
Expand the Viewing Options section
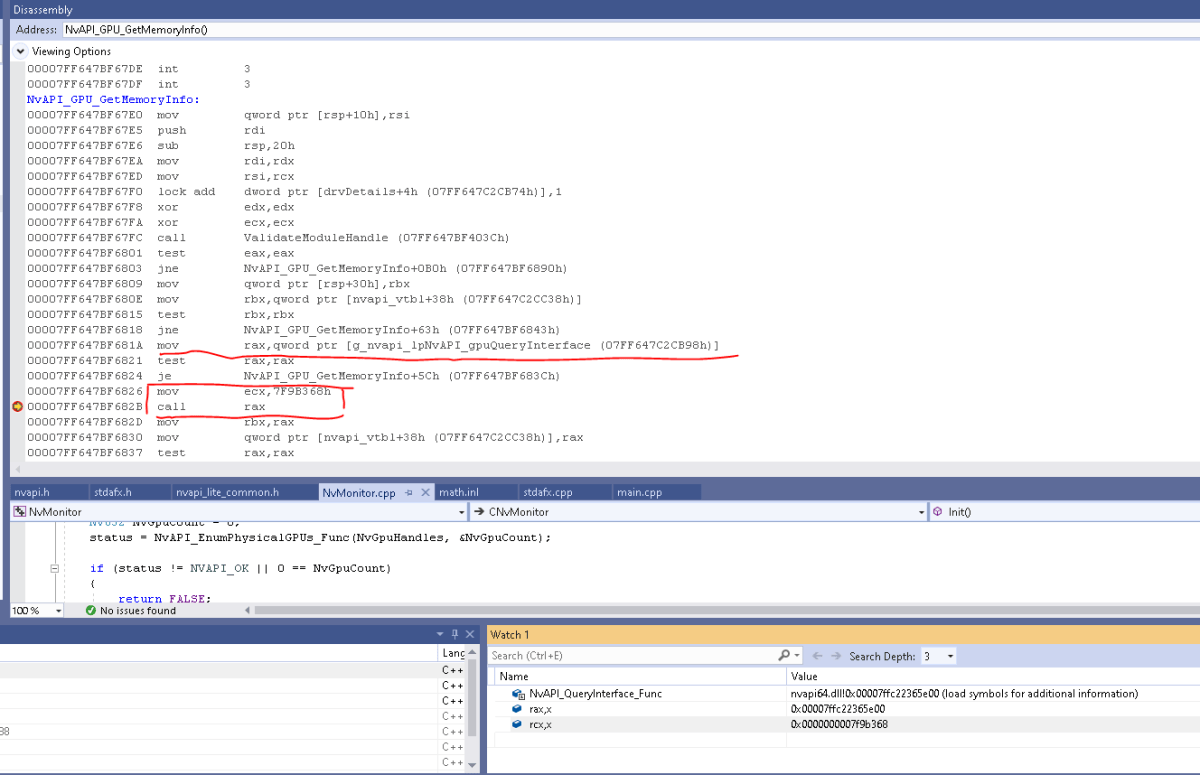coord(20,51)
